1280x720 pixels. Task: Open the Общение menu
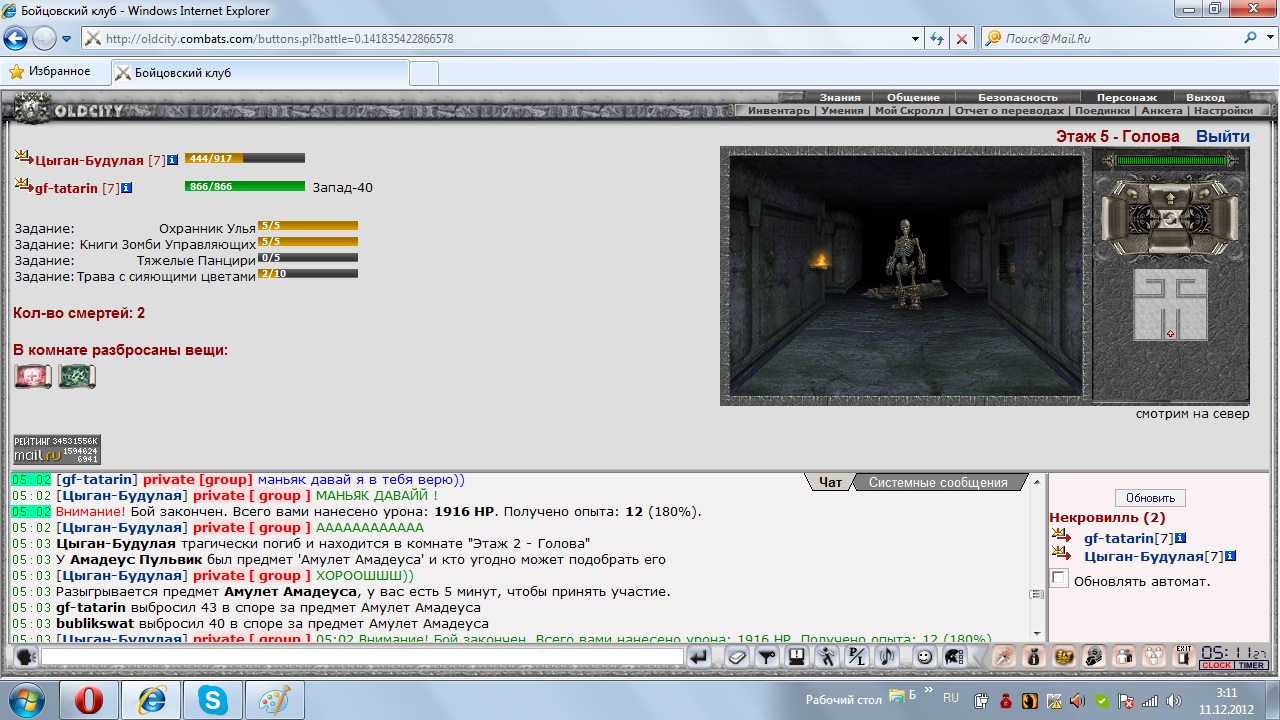point(913,97)
